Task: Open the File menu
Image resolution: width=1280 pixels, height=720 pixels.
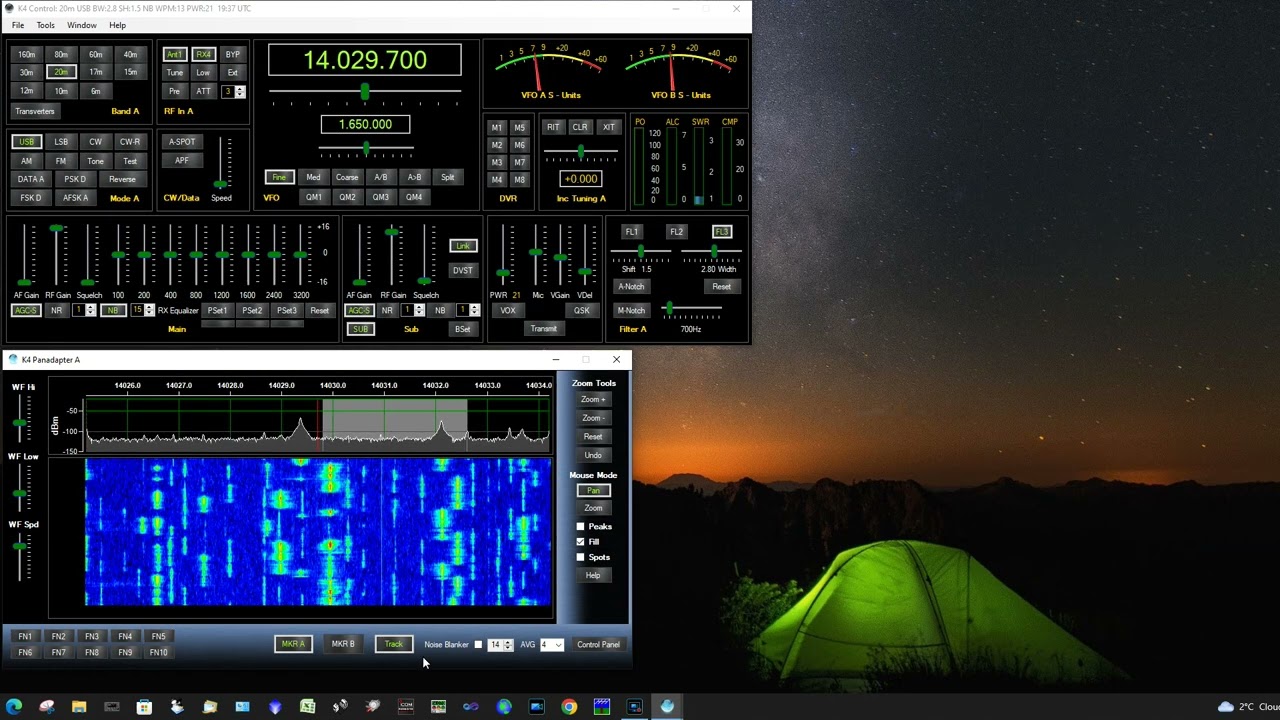Action: click(x=18, y=25)
